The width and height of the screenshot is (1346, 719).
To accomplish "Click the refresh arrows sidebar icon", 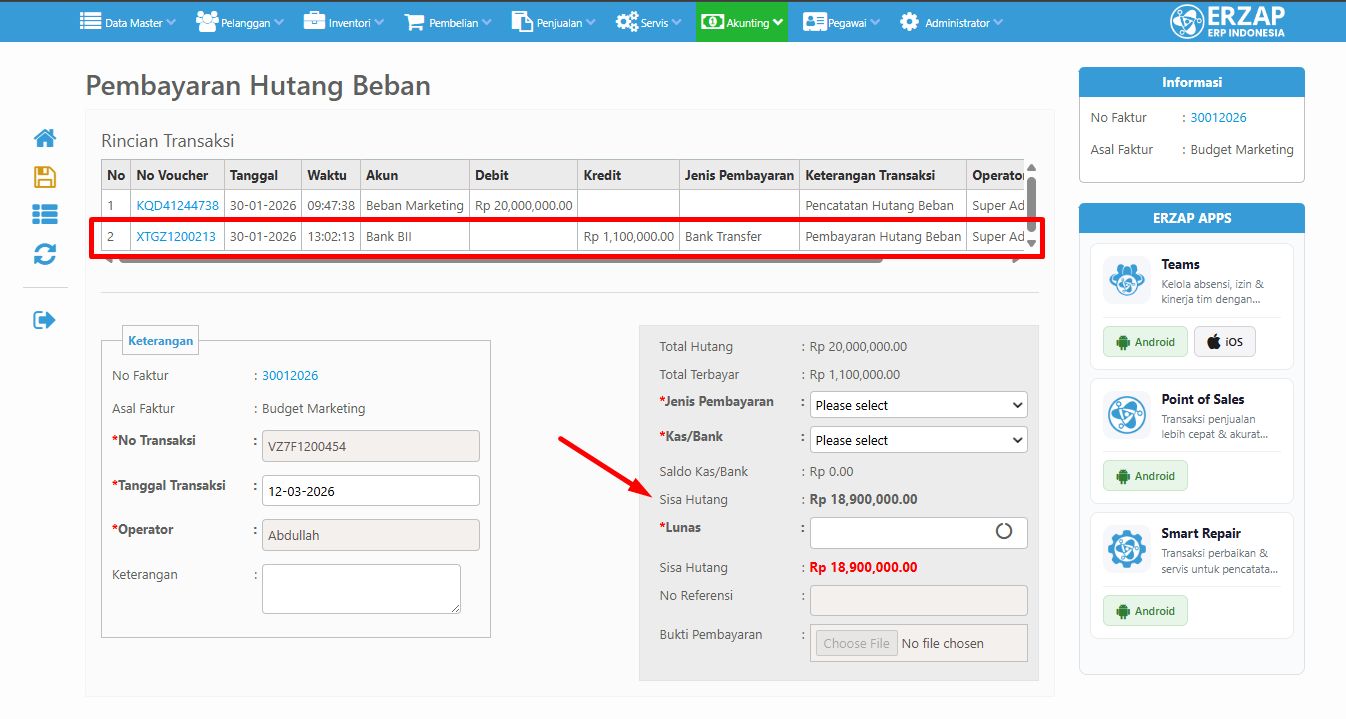I will pyautogui.click(x=45, y=255).
